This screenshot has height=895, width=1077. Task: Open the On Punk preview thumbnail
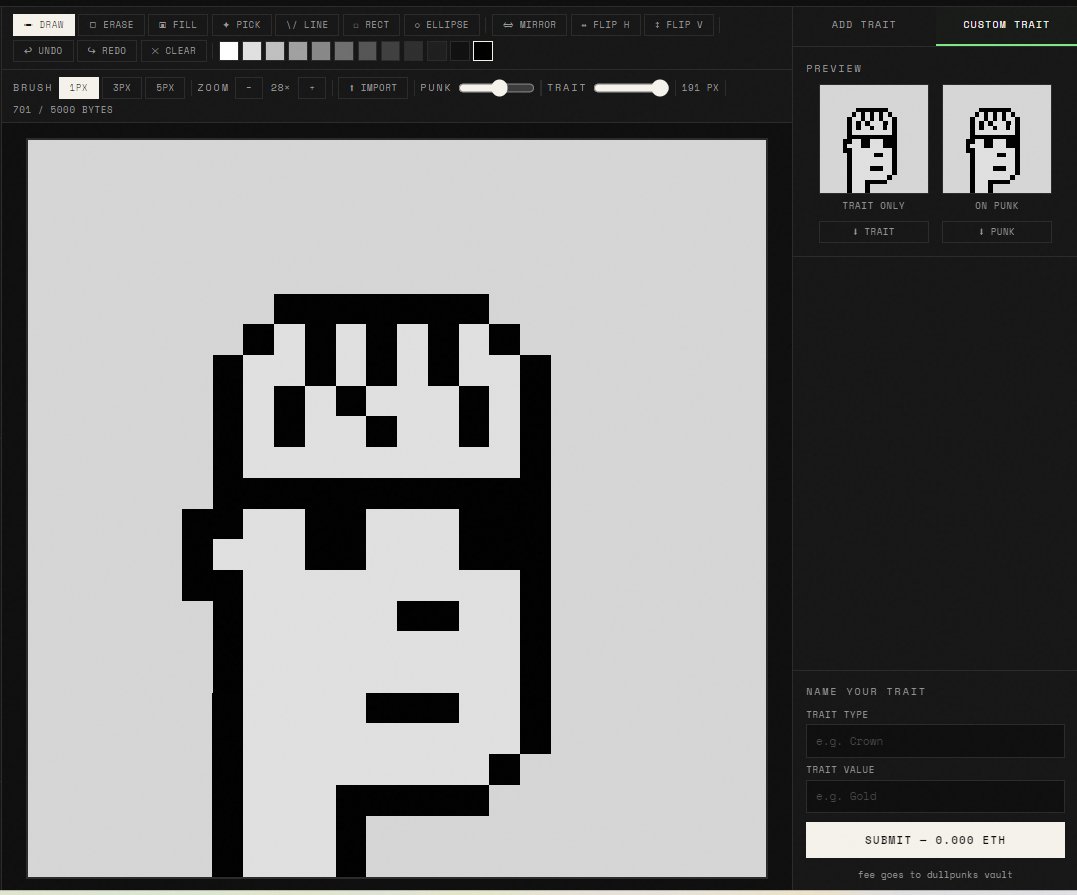(x=997, y=139)
